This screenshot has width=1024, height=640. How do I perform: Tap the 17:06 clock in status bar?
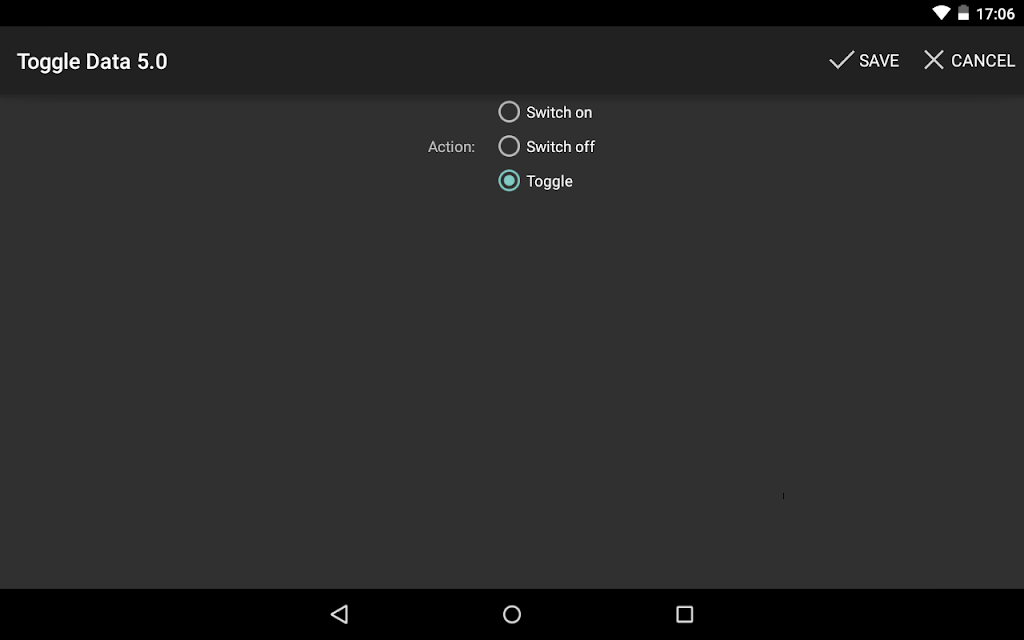tap(995, 14)
